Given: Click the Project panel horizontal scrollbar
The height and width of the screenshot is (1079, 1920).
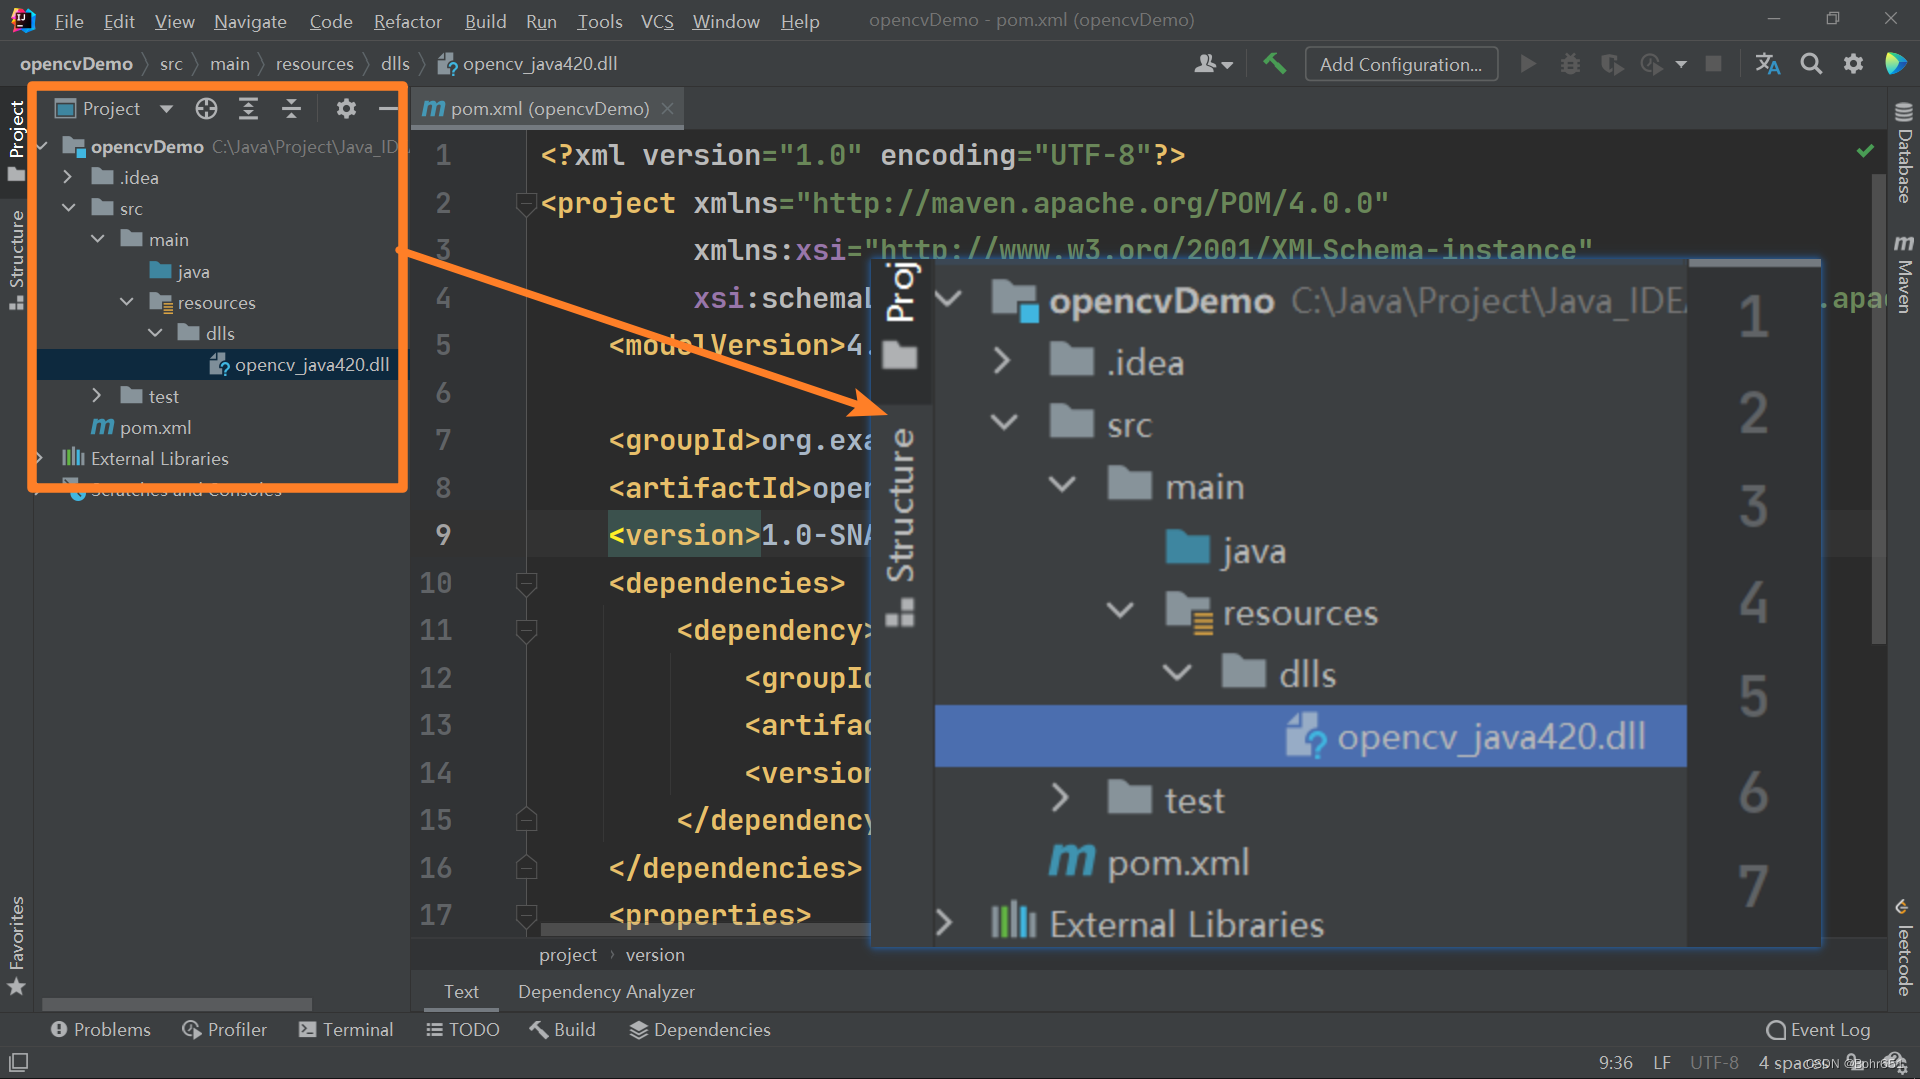Looking at the screenshot, I should (177, 1003).
